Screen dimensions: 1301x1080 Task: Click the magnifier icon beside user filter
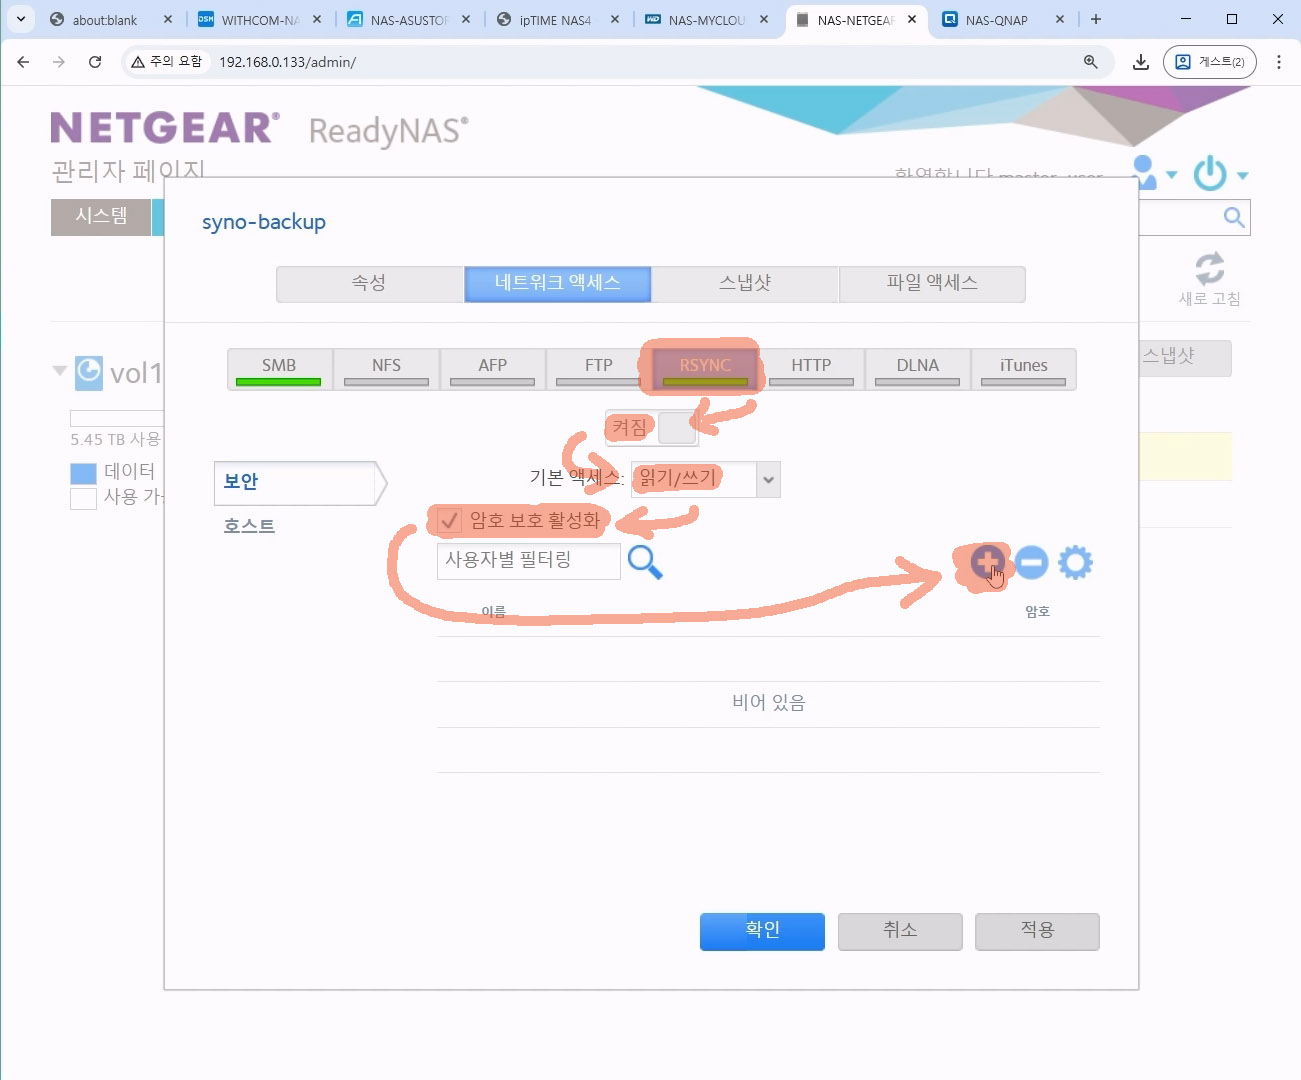pos(645,562)
